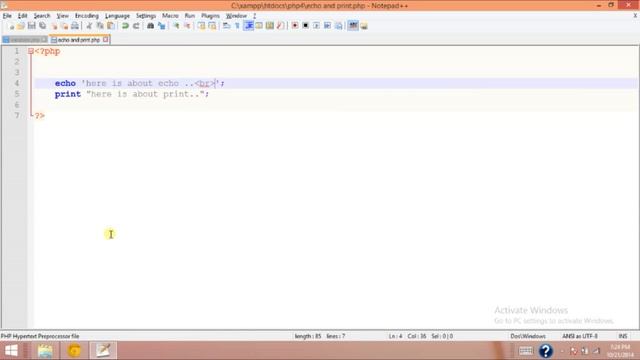
Task: Open the File menu
Action: coord(7,16)
